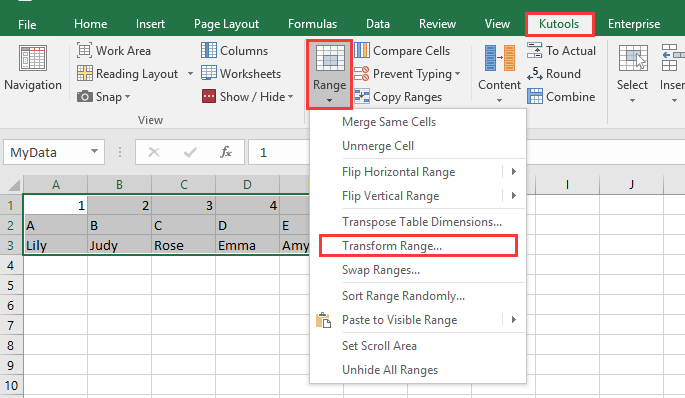Click the Work Area icon

(x=84, y=50)
